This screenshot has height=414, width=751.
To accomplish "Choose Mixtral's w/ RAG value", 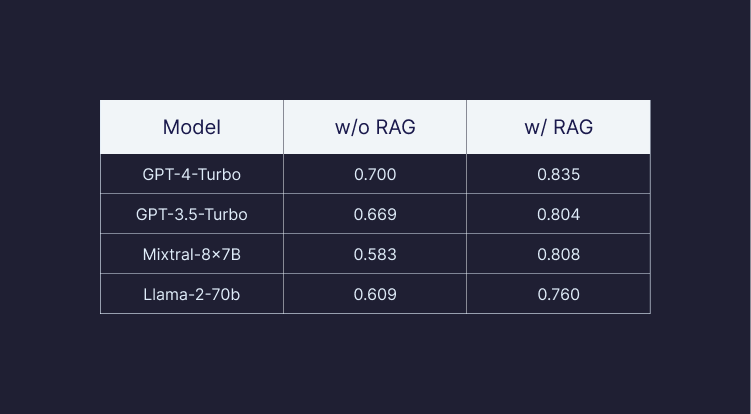I will tap(558, 254).
